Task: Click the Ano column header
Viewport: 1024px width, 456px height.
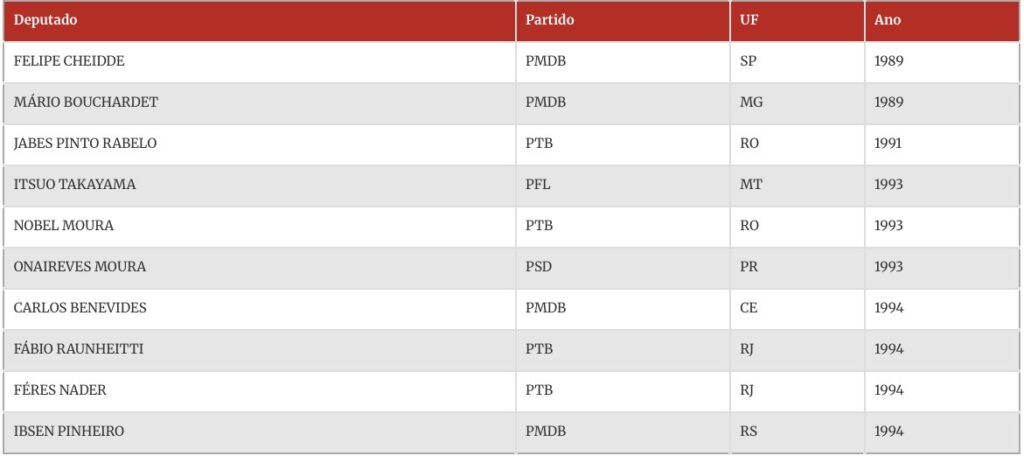Action: (x=888, y=20)
